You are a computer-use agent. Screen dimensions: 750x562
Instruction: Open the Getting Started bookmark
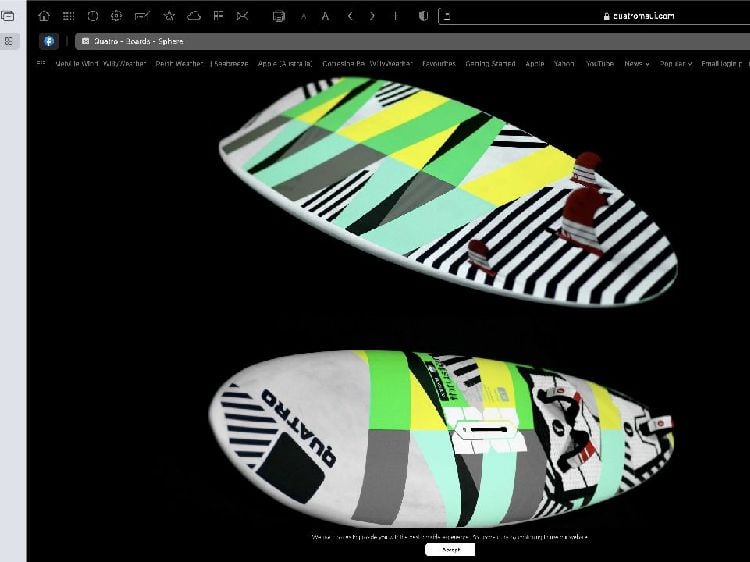[x=490, y=63]
